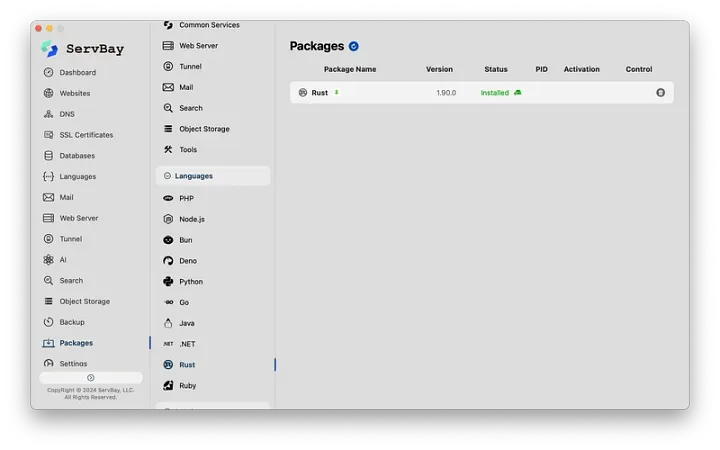Close the ServBay window

(39, 28)
